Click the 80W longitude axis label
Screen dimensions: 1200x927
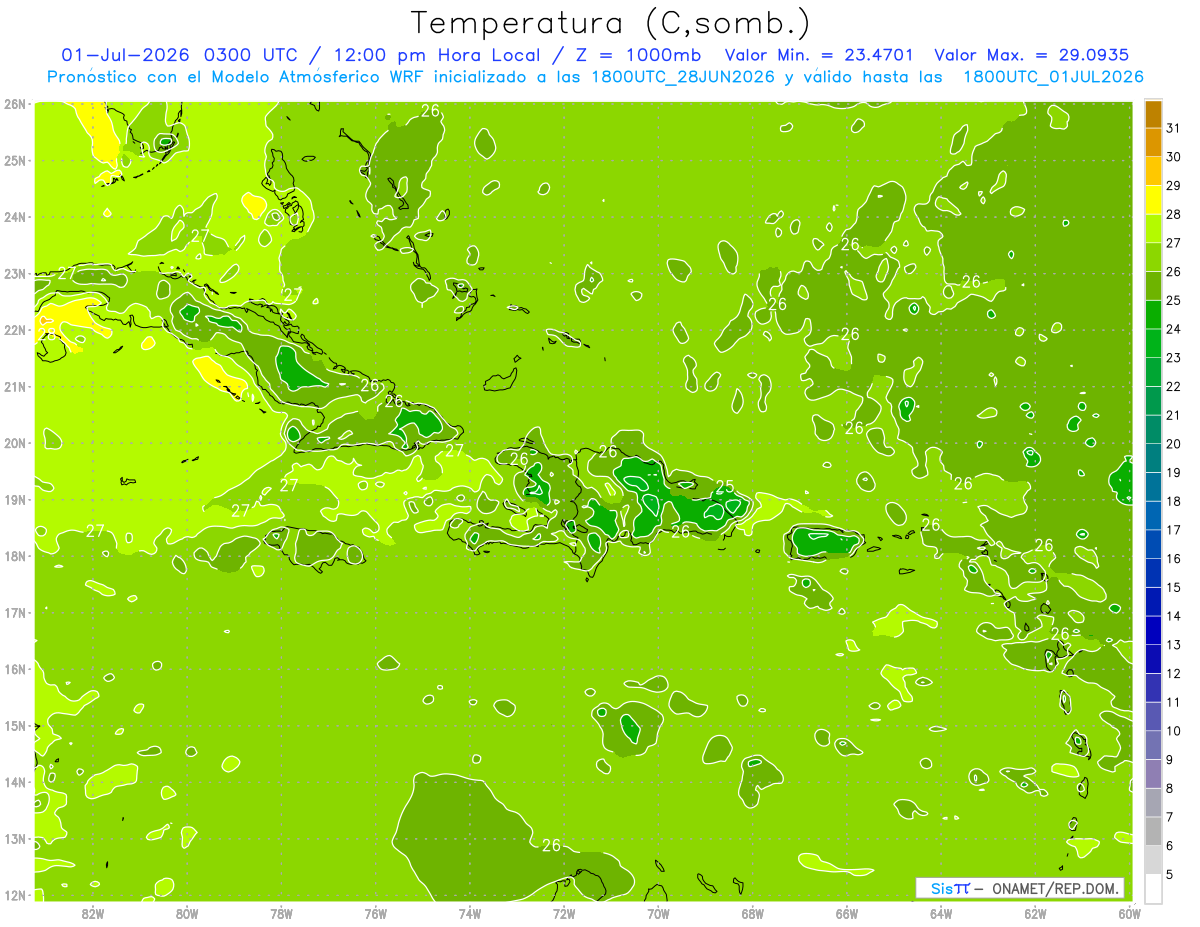187,914
